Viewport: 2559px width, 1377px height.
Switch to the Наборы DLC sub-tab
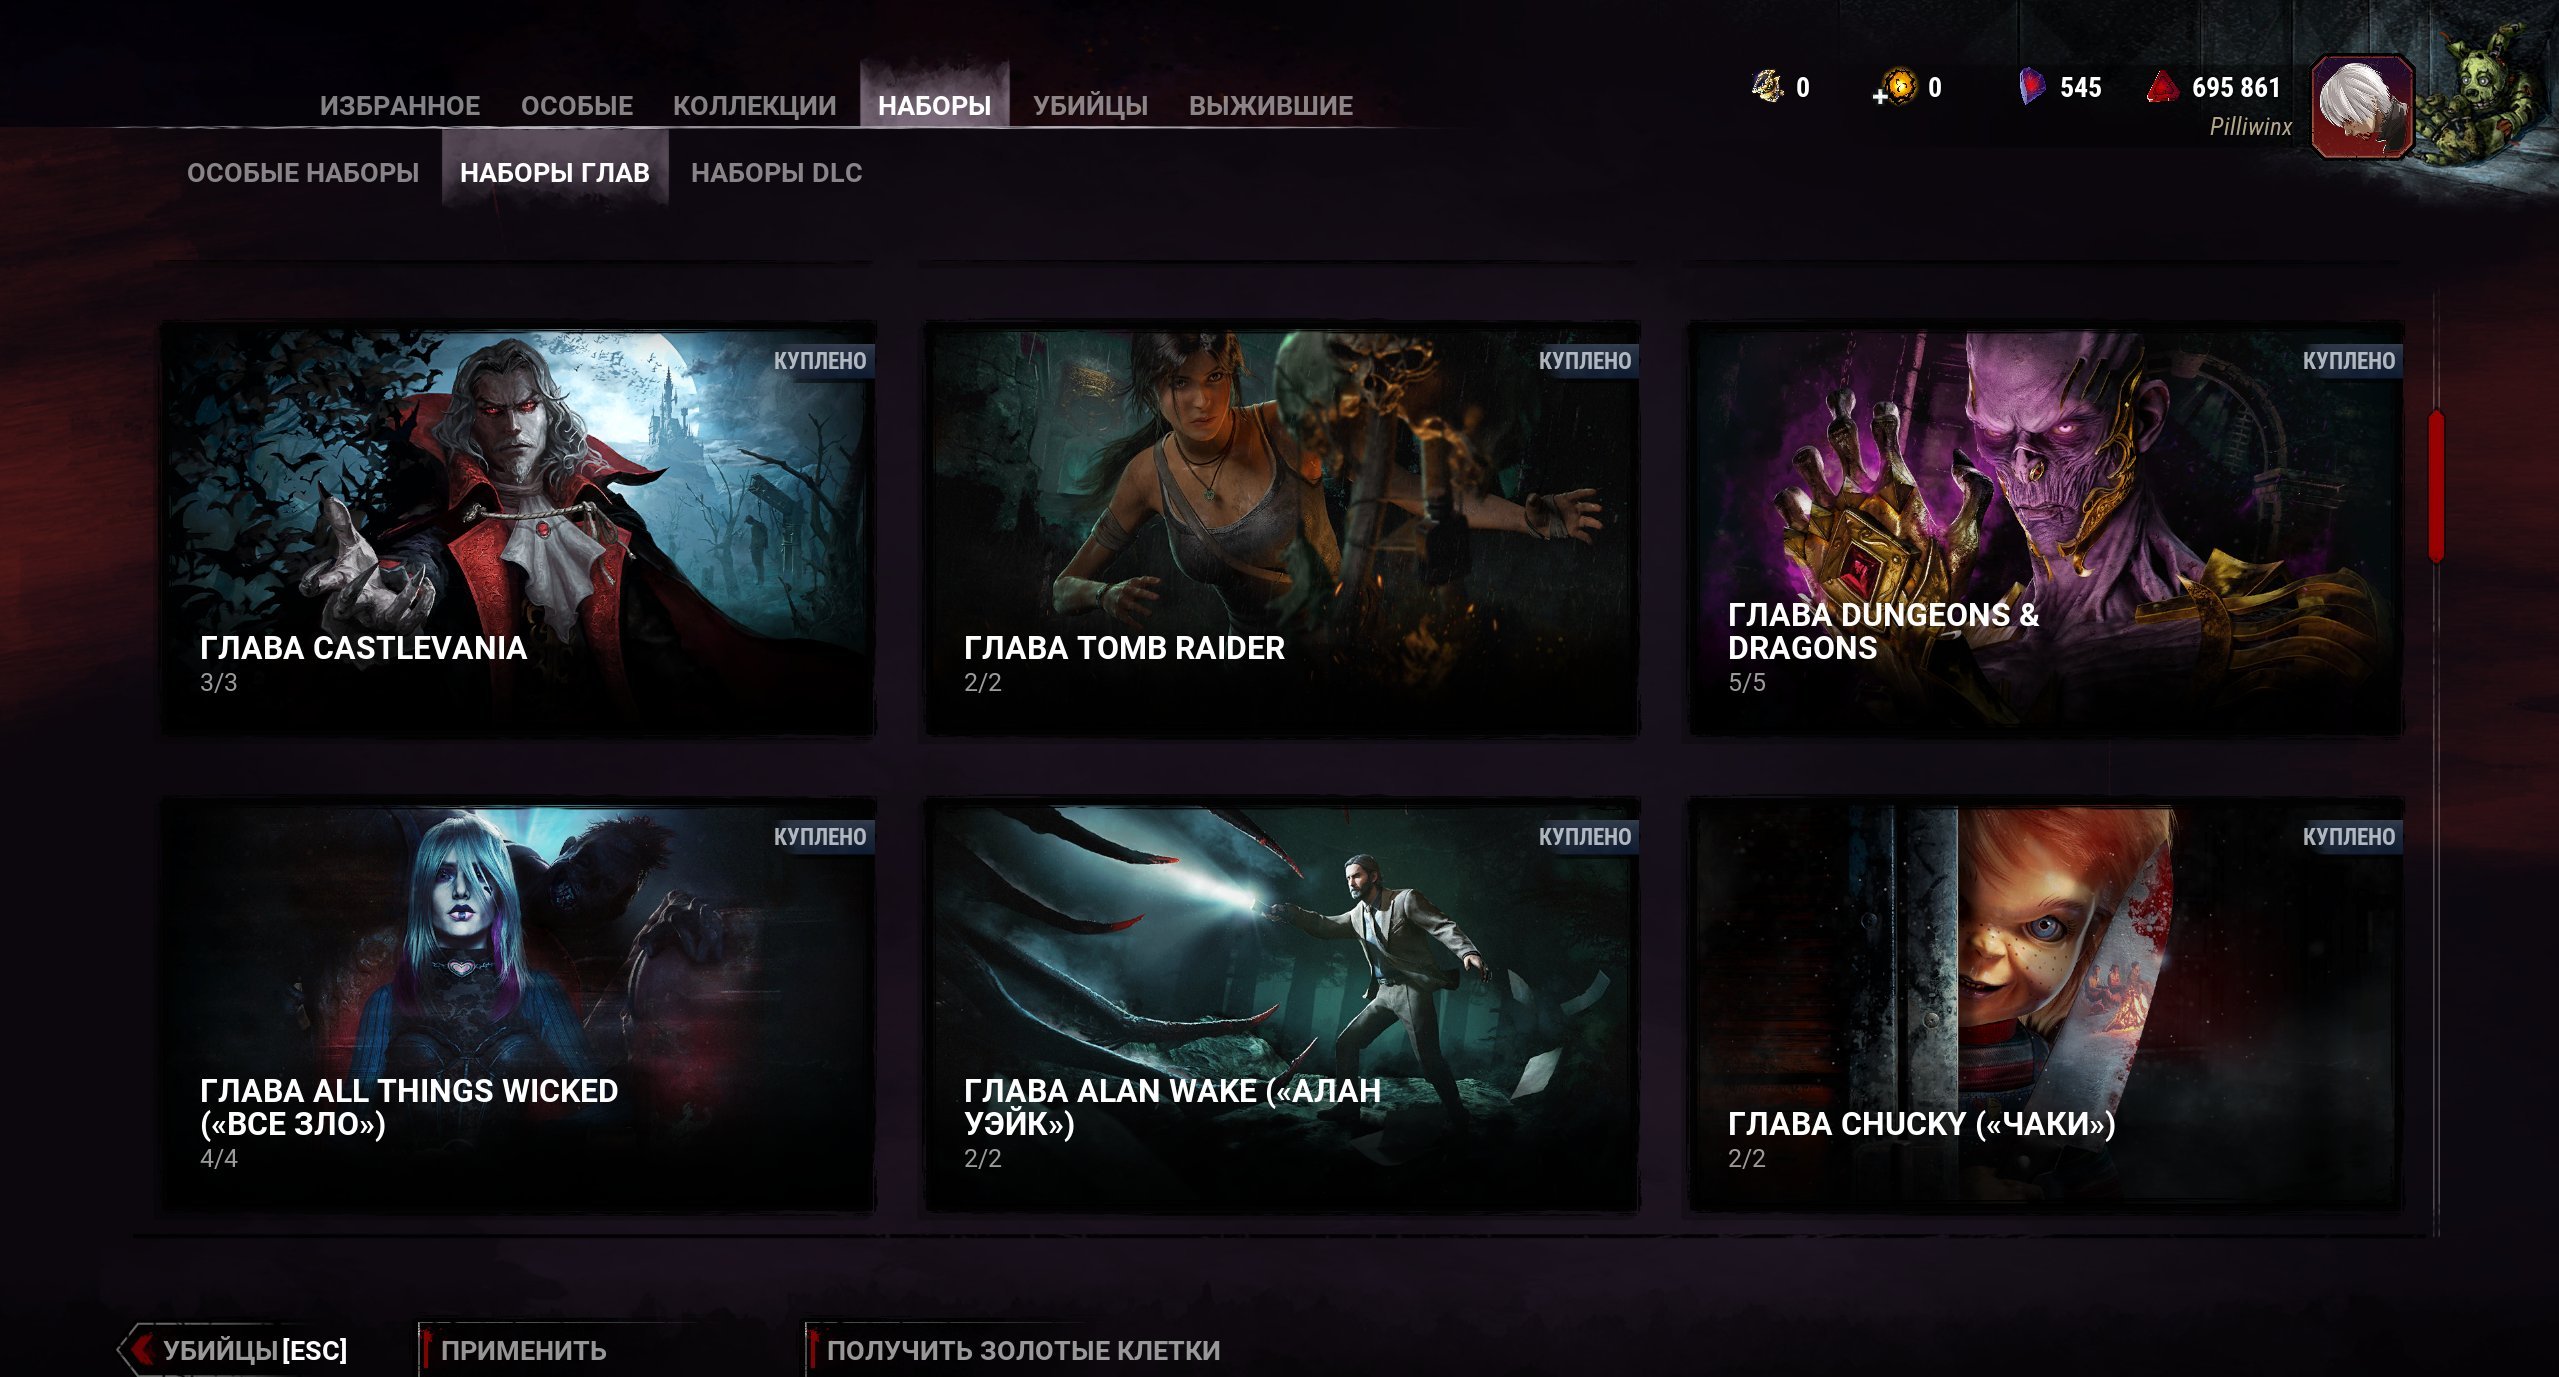776,173
